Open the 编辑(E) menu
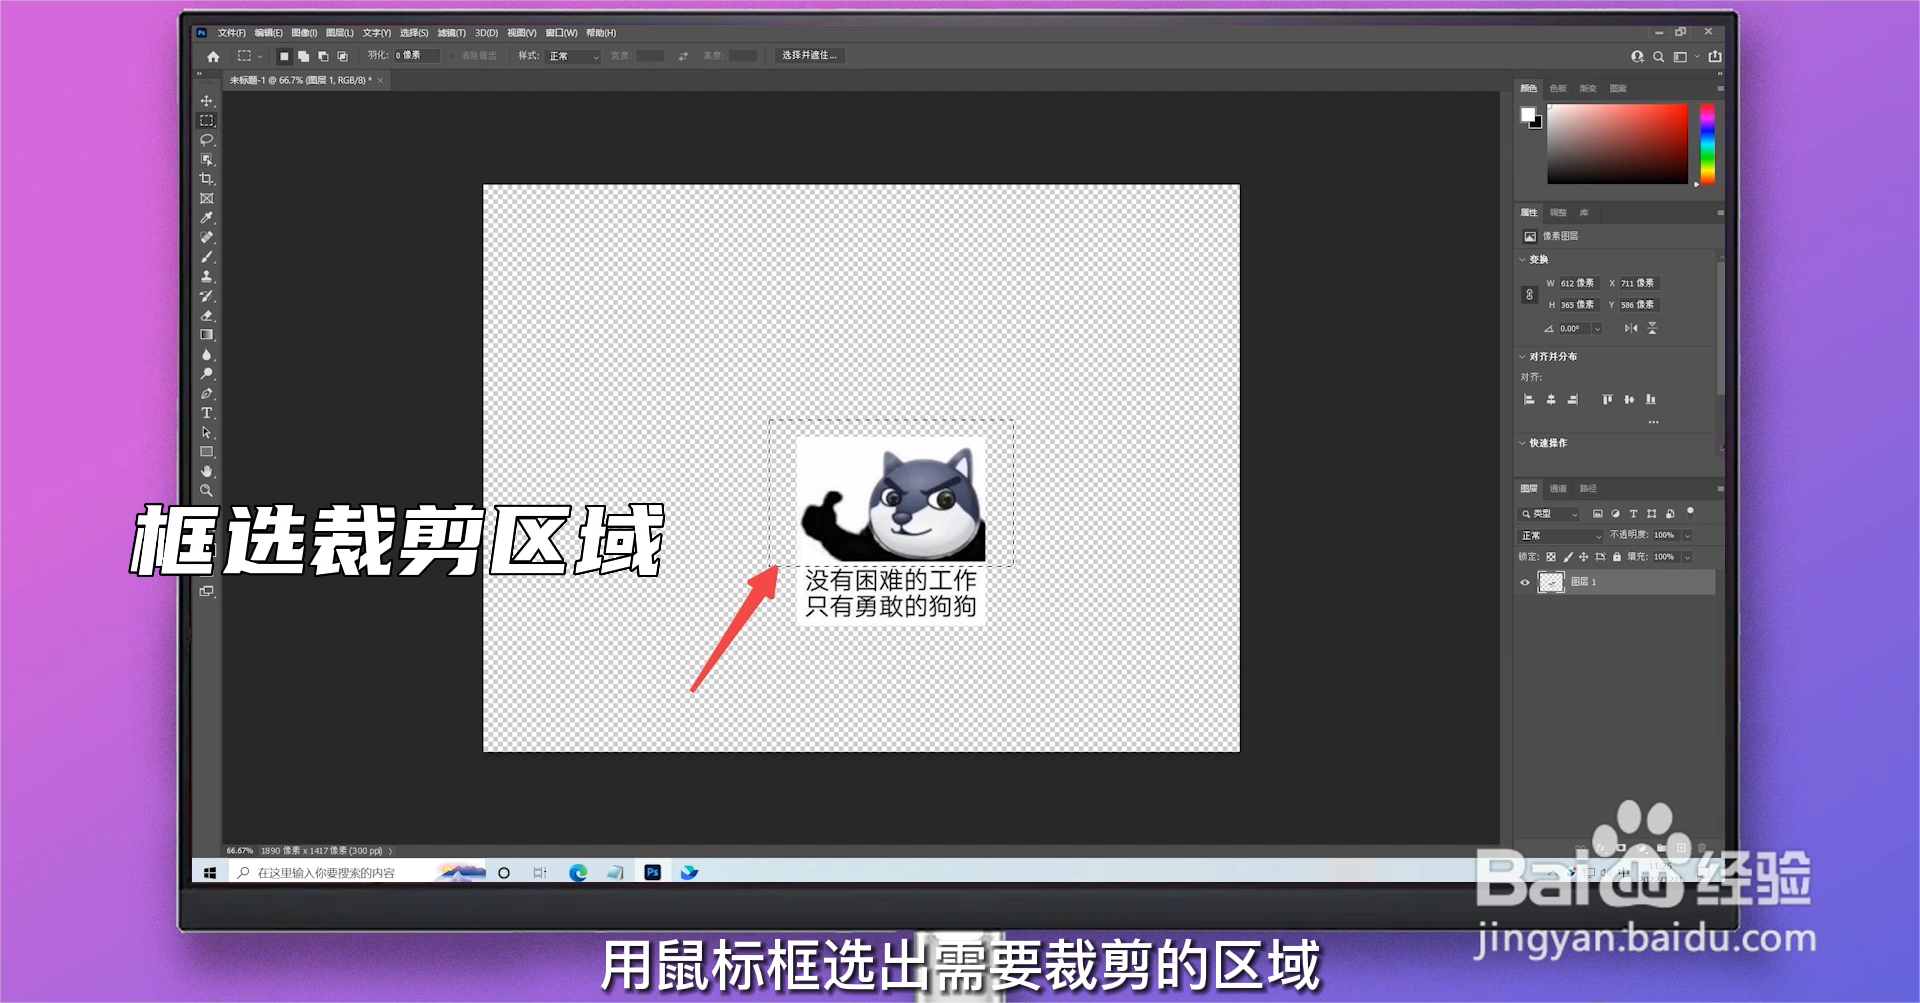This screenshot has height=1003, width=1920. coord(268,33)
